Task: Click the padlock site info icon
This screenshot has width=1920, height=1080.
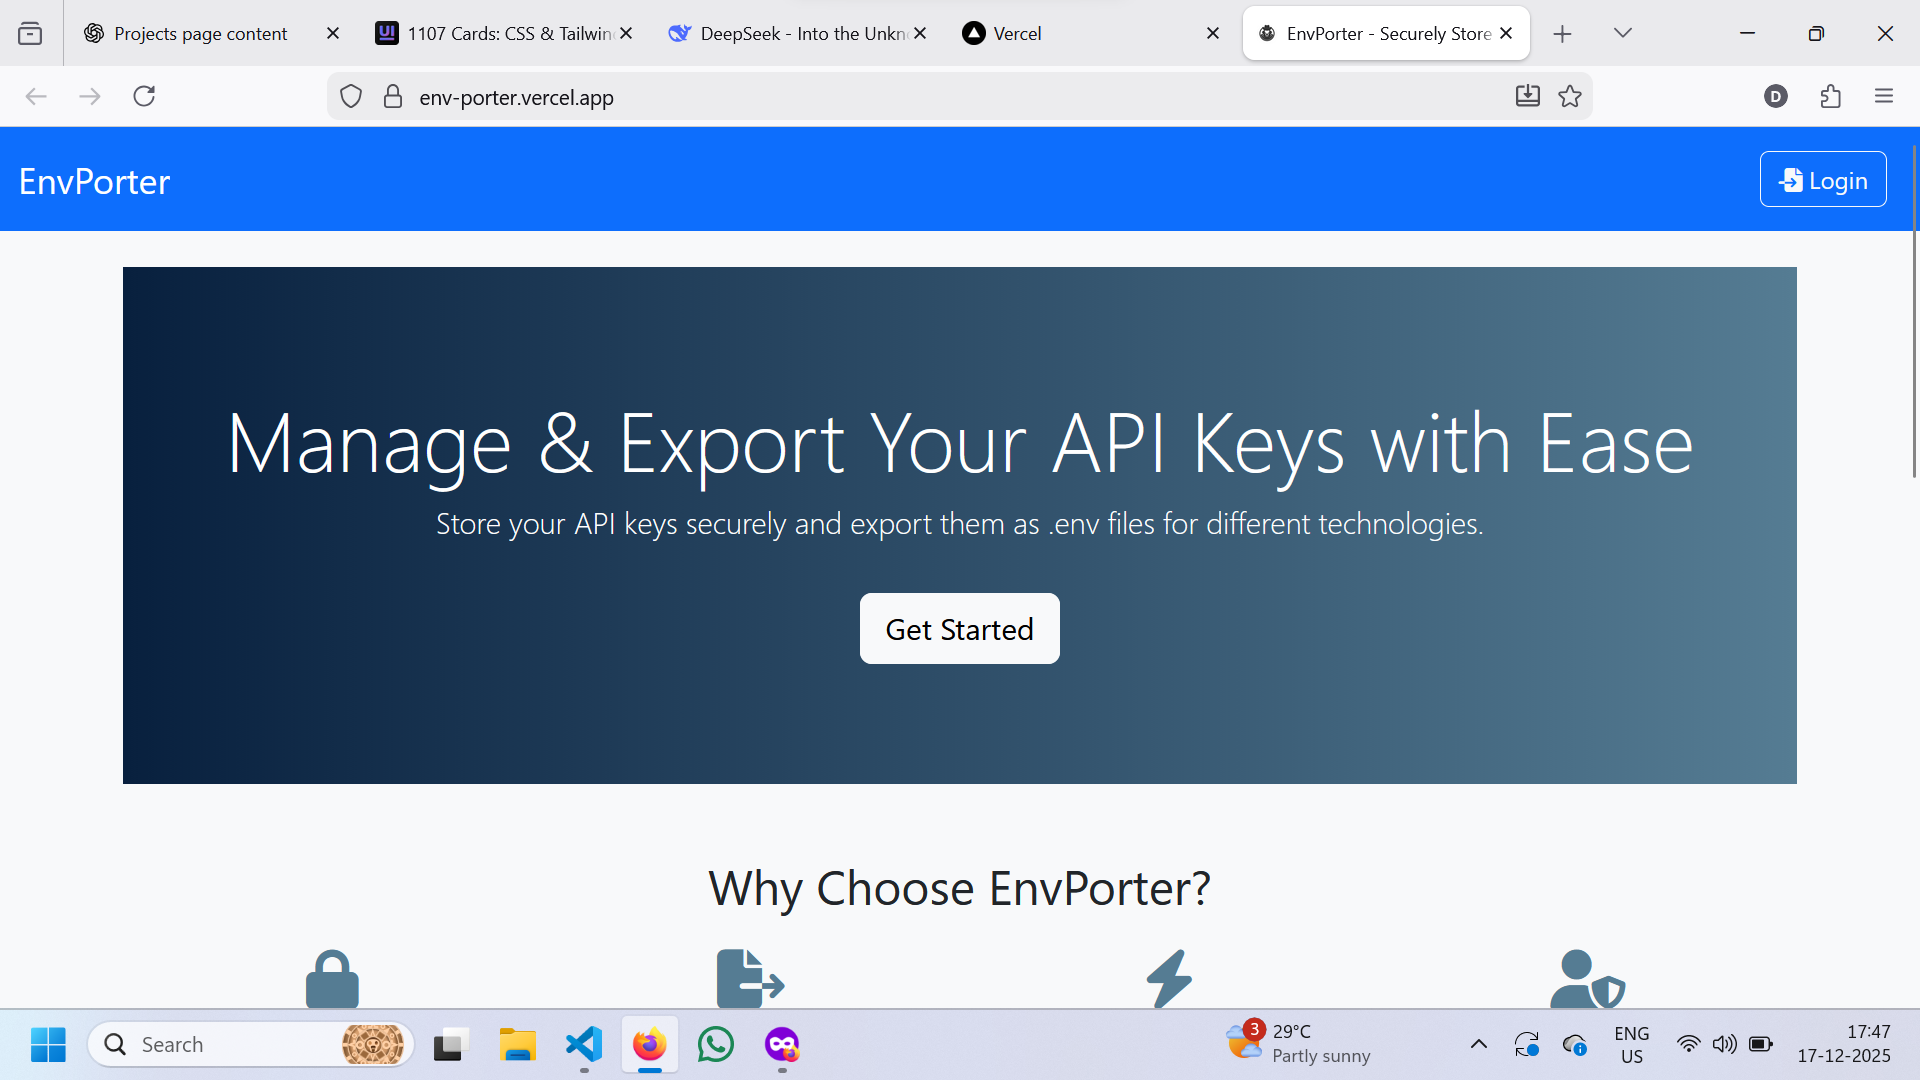Action: point(393,96)
